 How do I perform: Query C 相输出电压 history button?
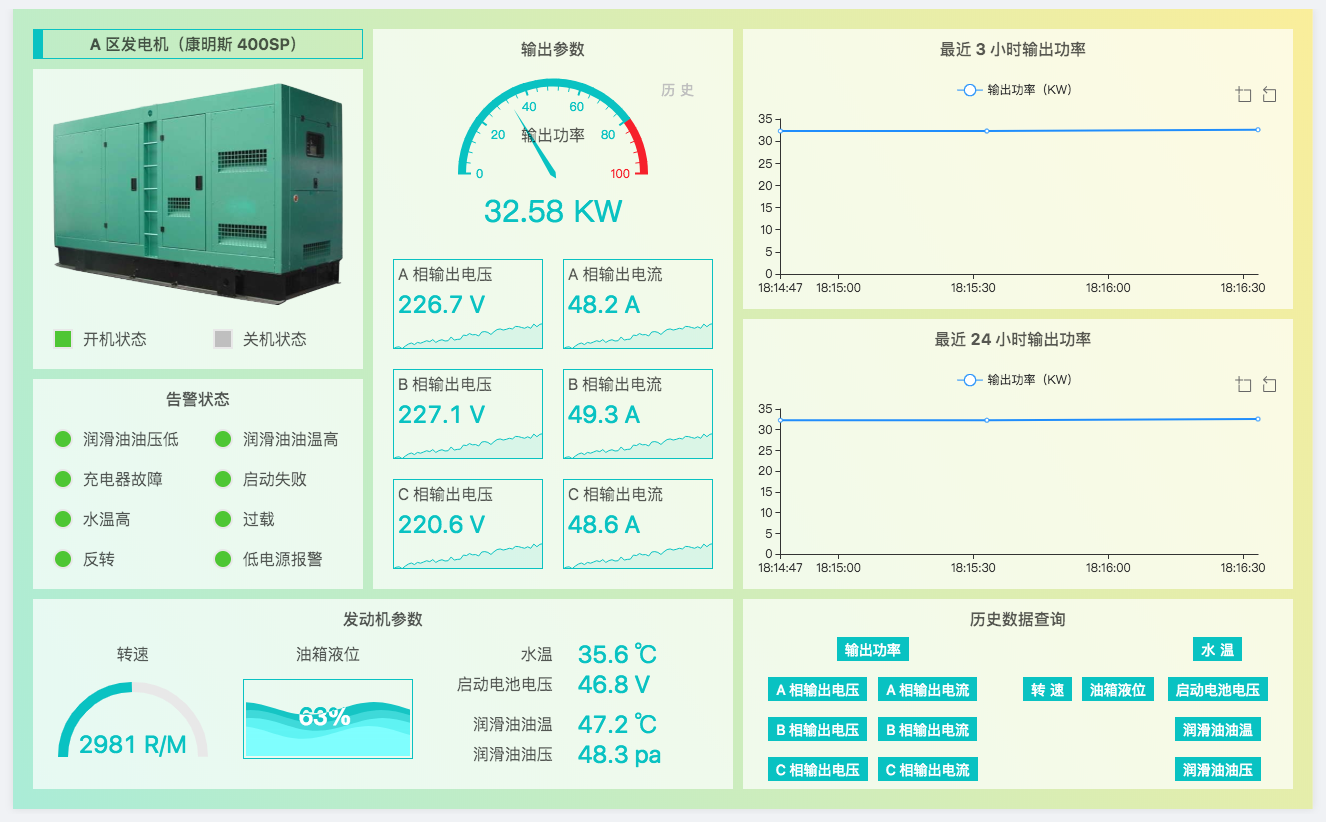(817, 770)
